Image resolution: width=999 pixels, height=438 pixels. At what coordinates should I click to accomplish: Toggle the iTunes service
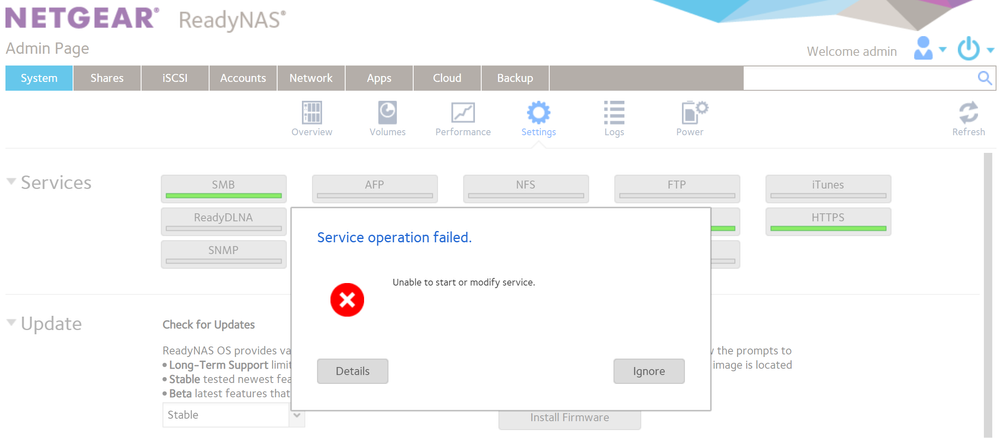coord(828,189)
